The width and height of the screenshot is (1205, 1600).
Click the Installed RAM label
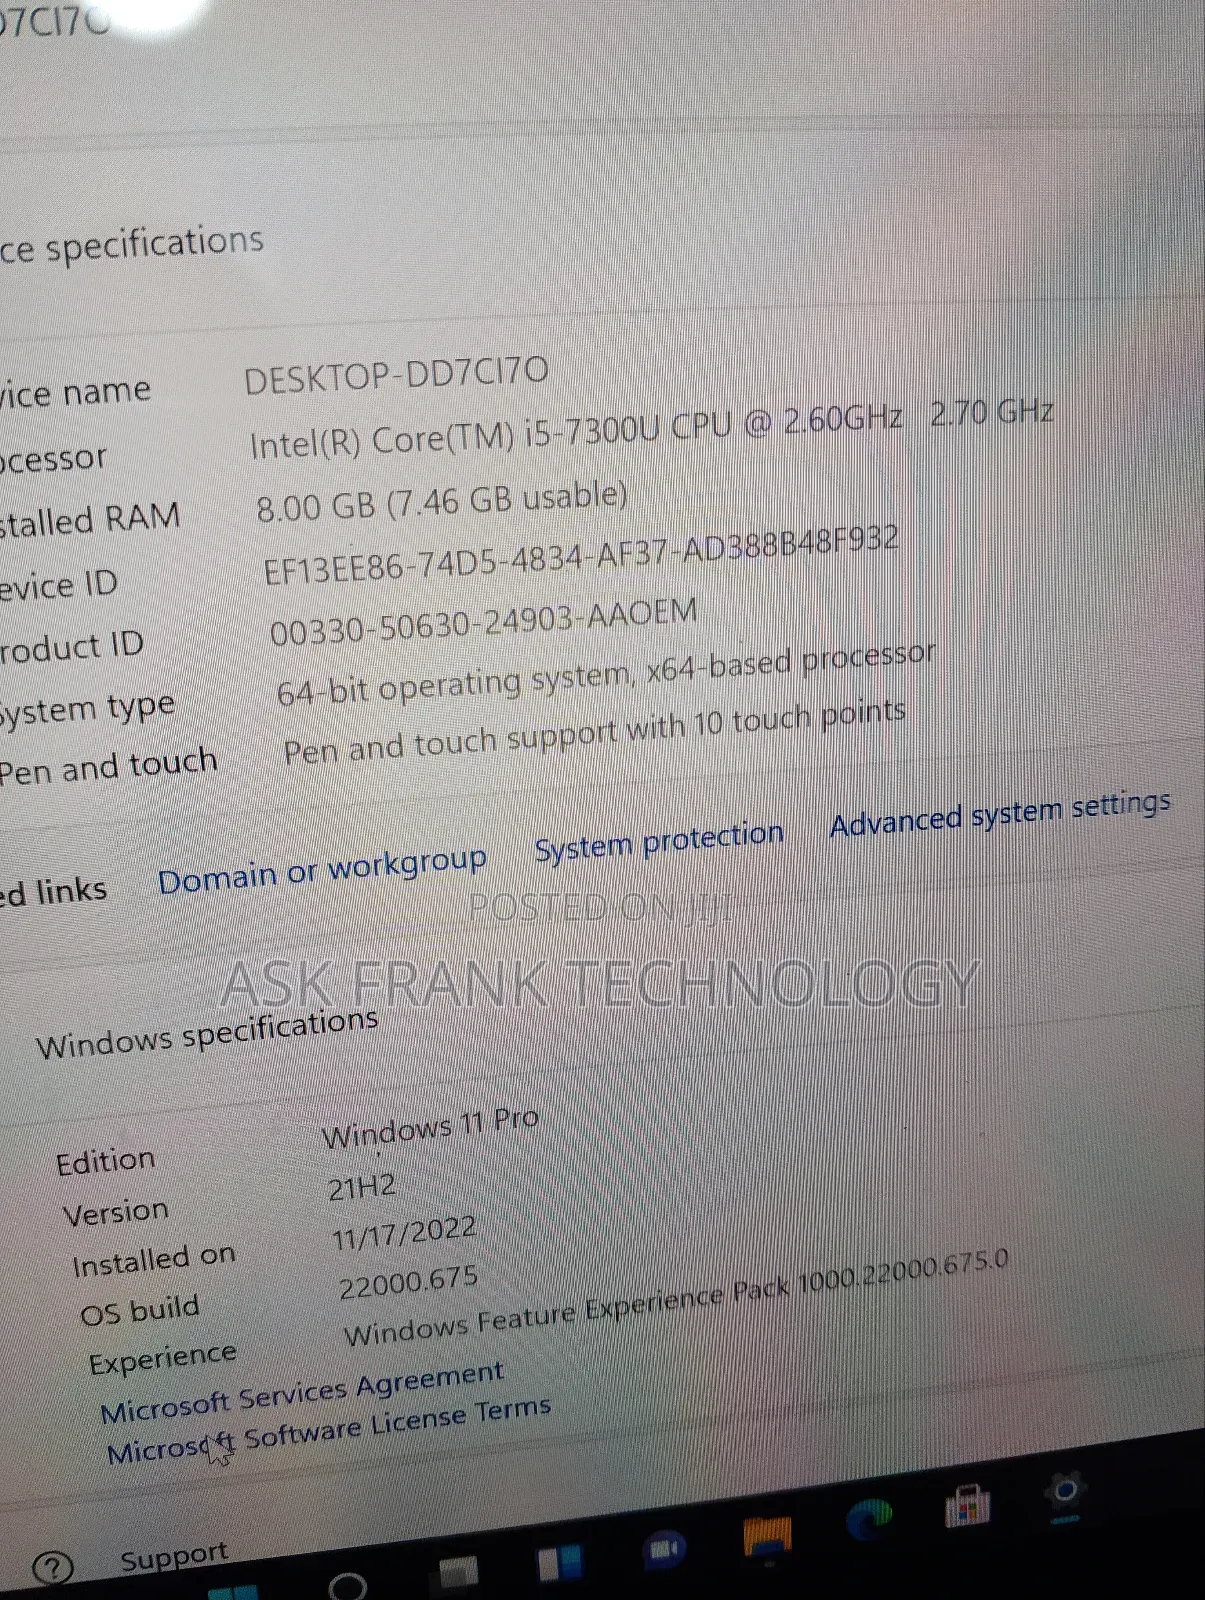tap(90, 520)
